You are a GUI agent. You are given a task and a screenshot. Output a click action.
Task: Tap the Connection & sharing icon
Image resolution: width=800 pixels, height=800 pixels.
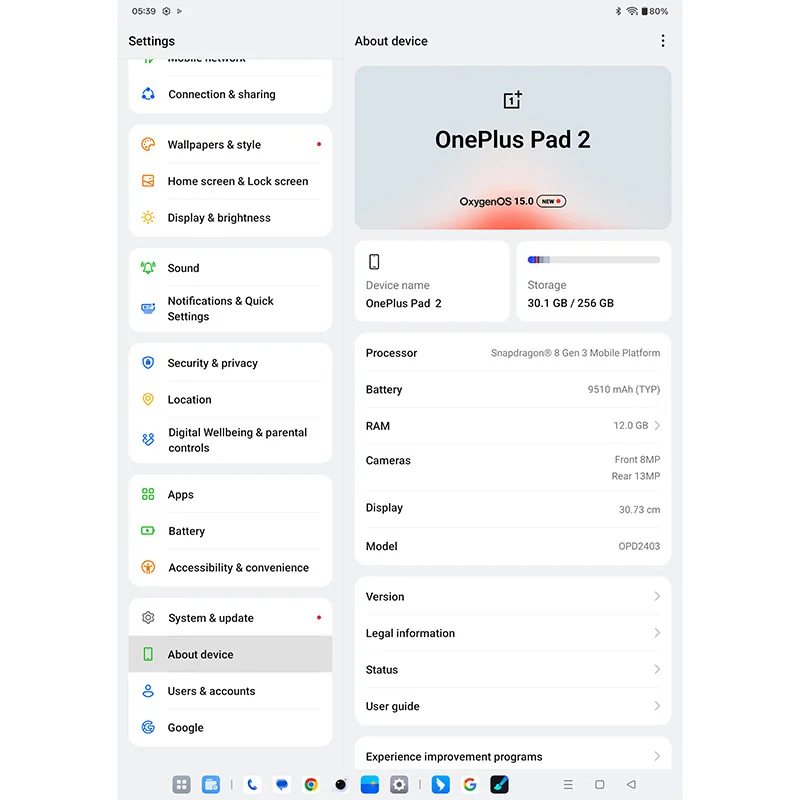pyautogui.click(x=148, y=94)
